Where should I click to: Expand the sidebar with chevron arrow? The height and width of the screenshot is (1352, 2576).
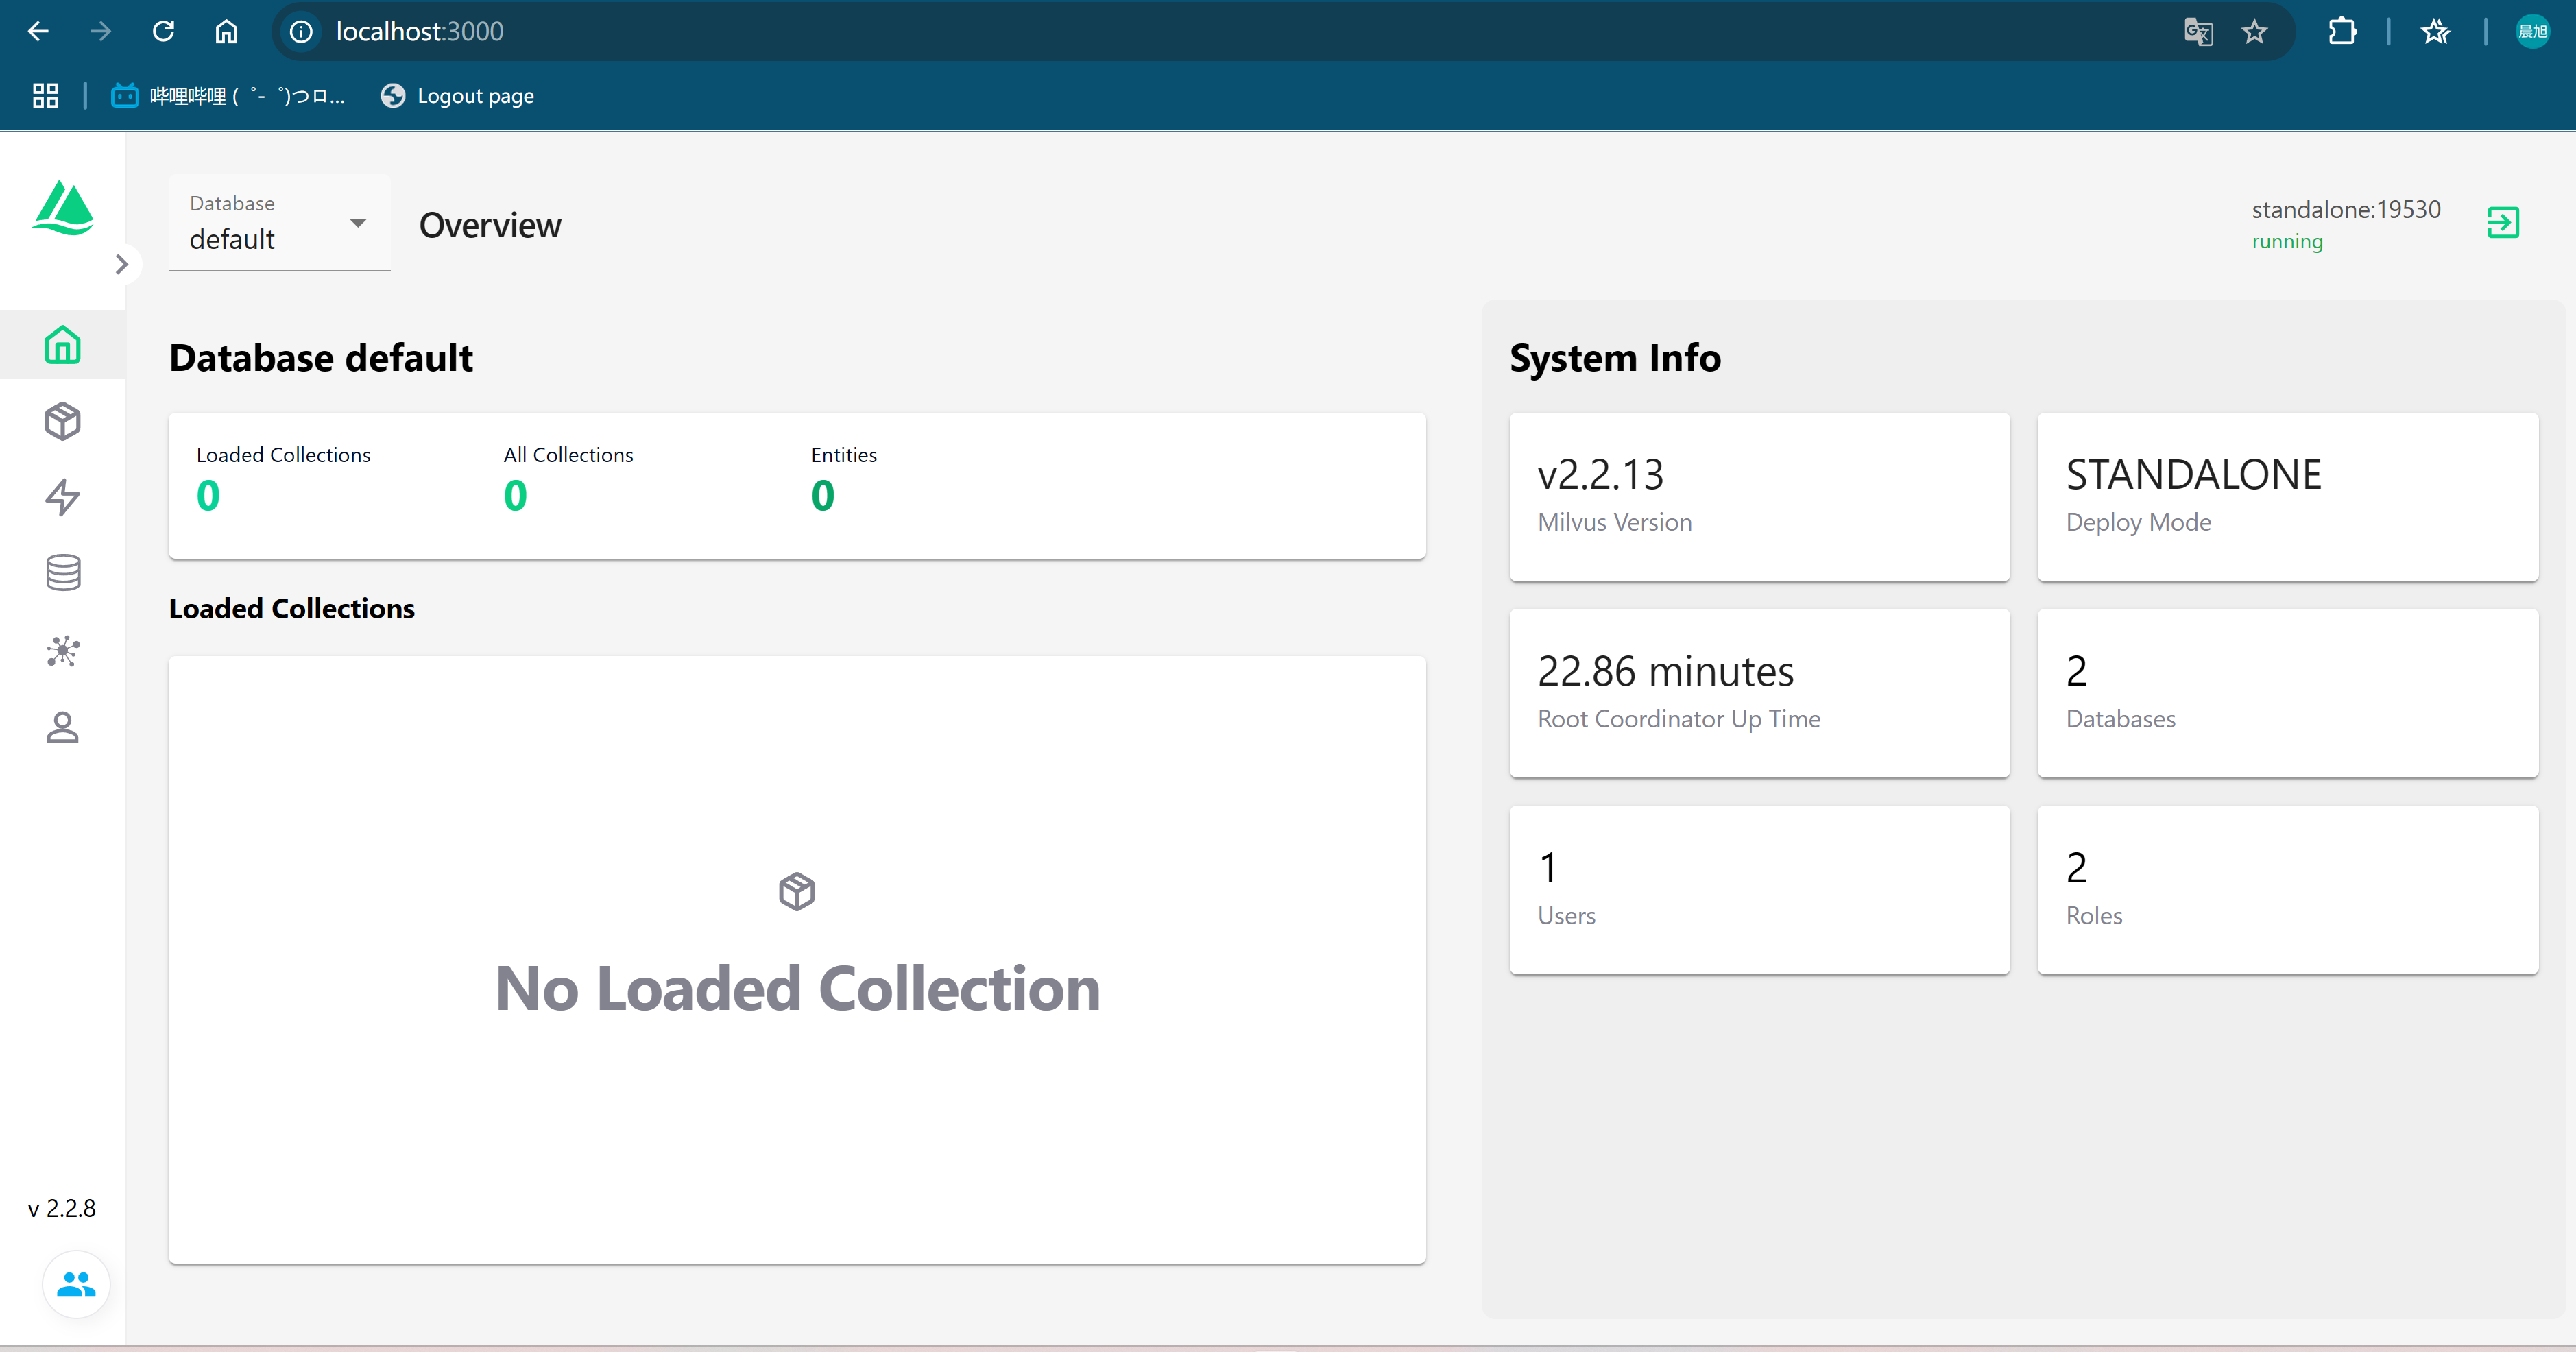122,264
